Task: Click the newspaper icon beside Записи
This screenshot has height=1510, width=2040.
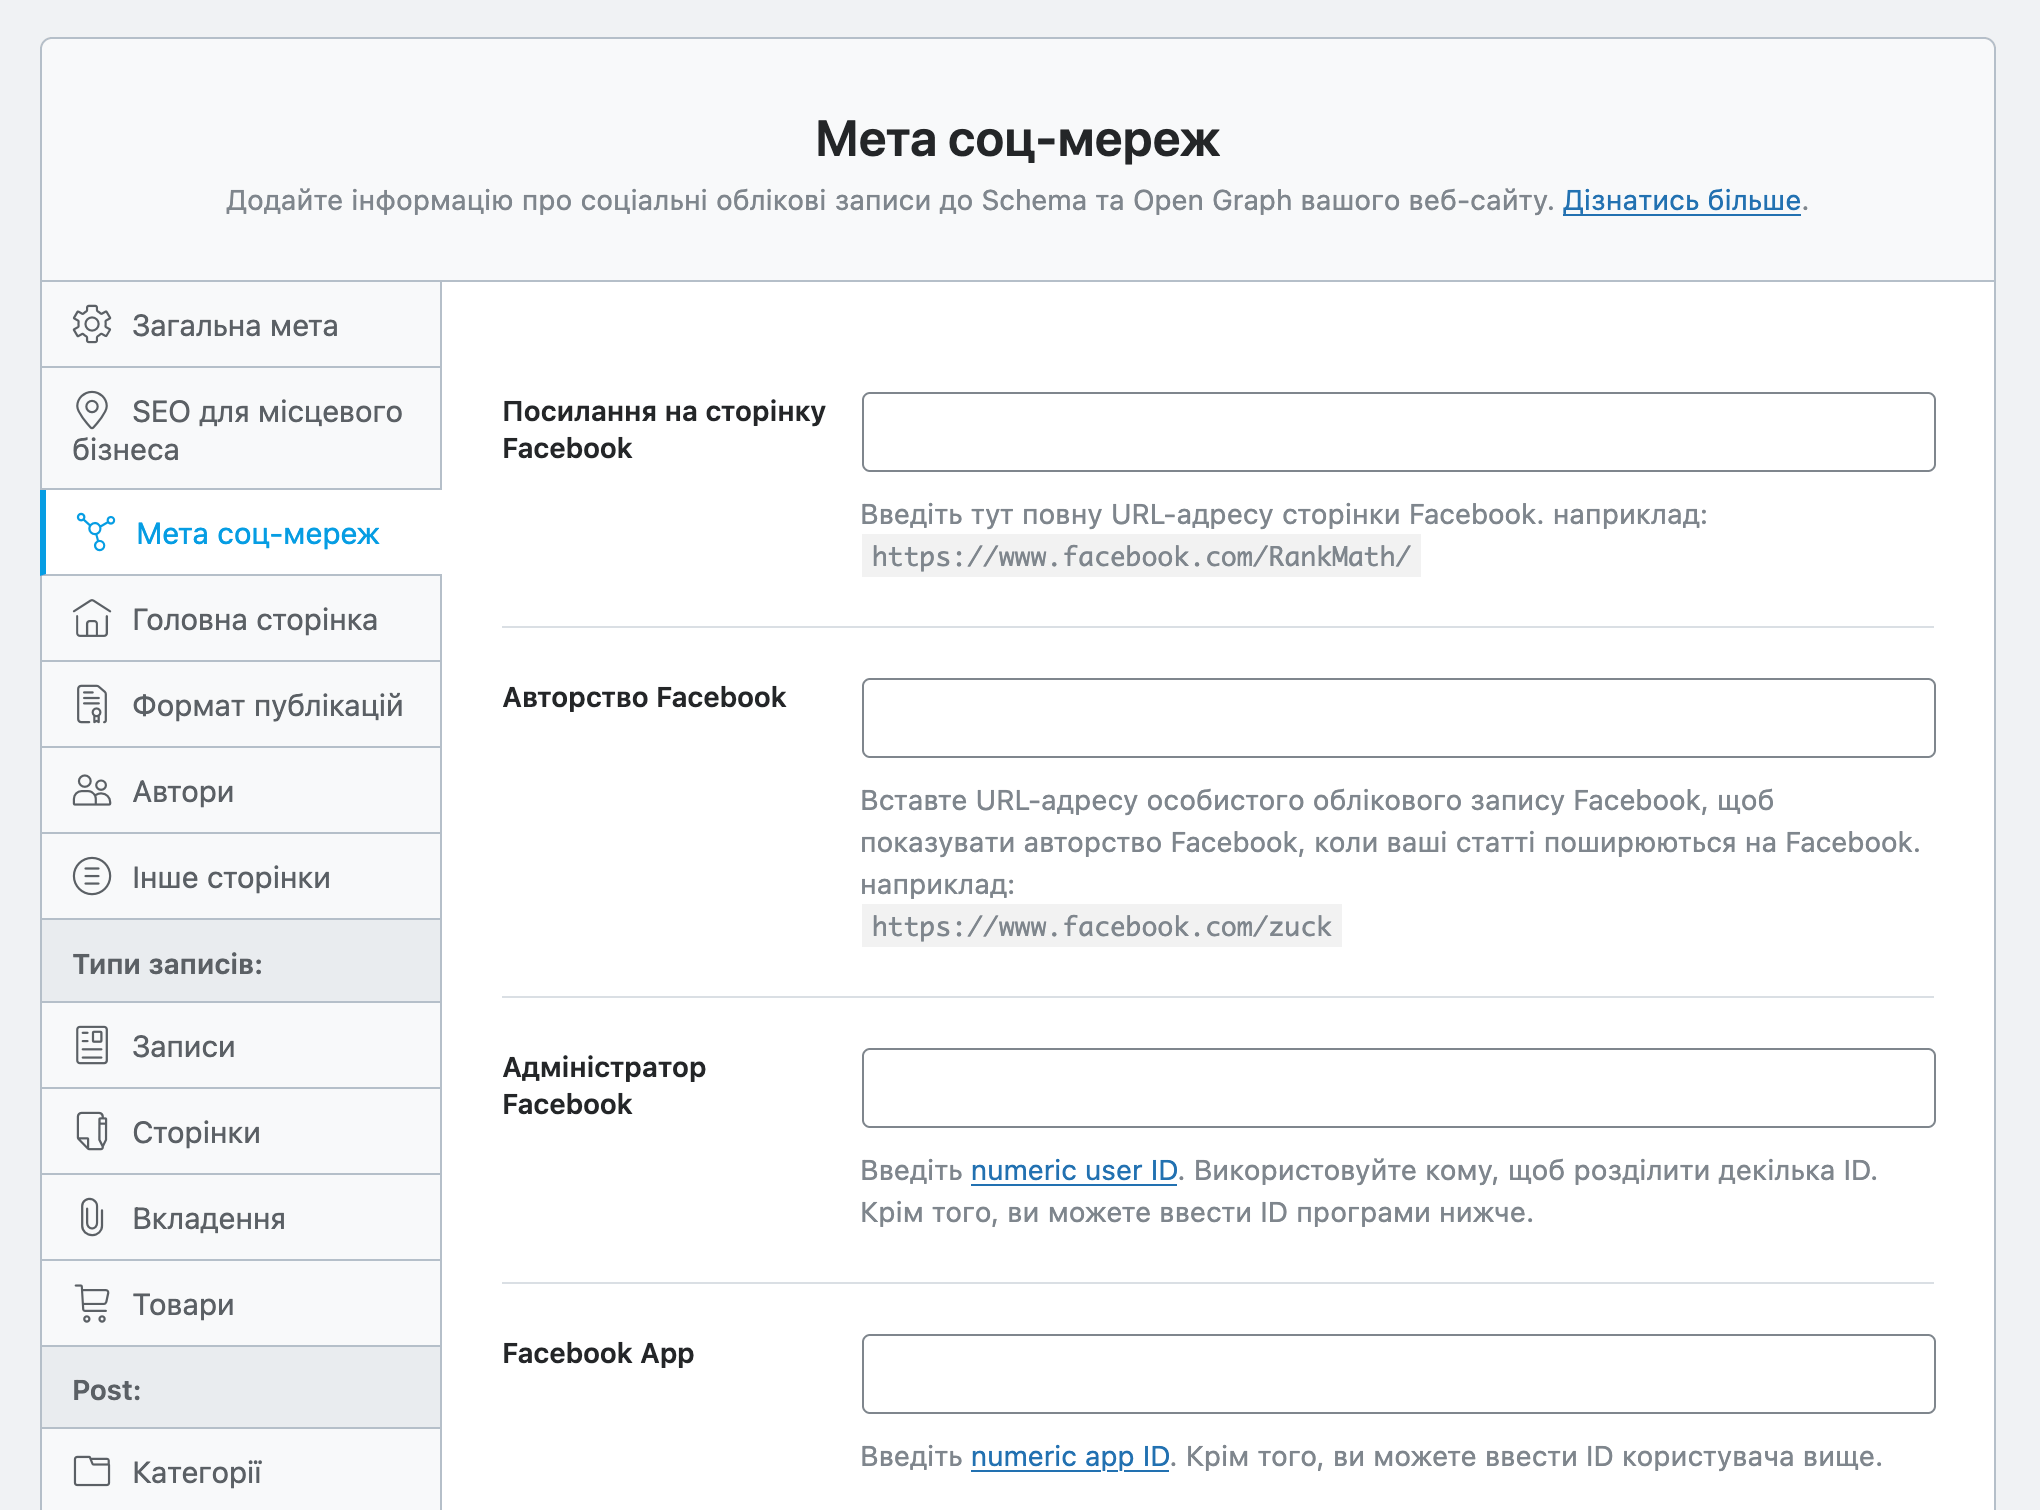Action: pyautogui.click(x=92, y=1045)
